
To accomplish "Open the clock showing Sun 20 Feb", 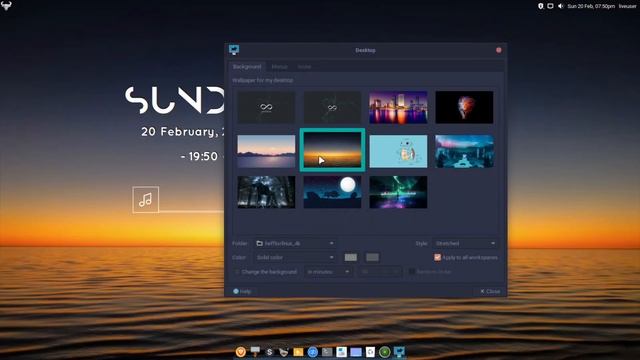I will [591, 6].
